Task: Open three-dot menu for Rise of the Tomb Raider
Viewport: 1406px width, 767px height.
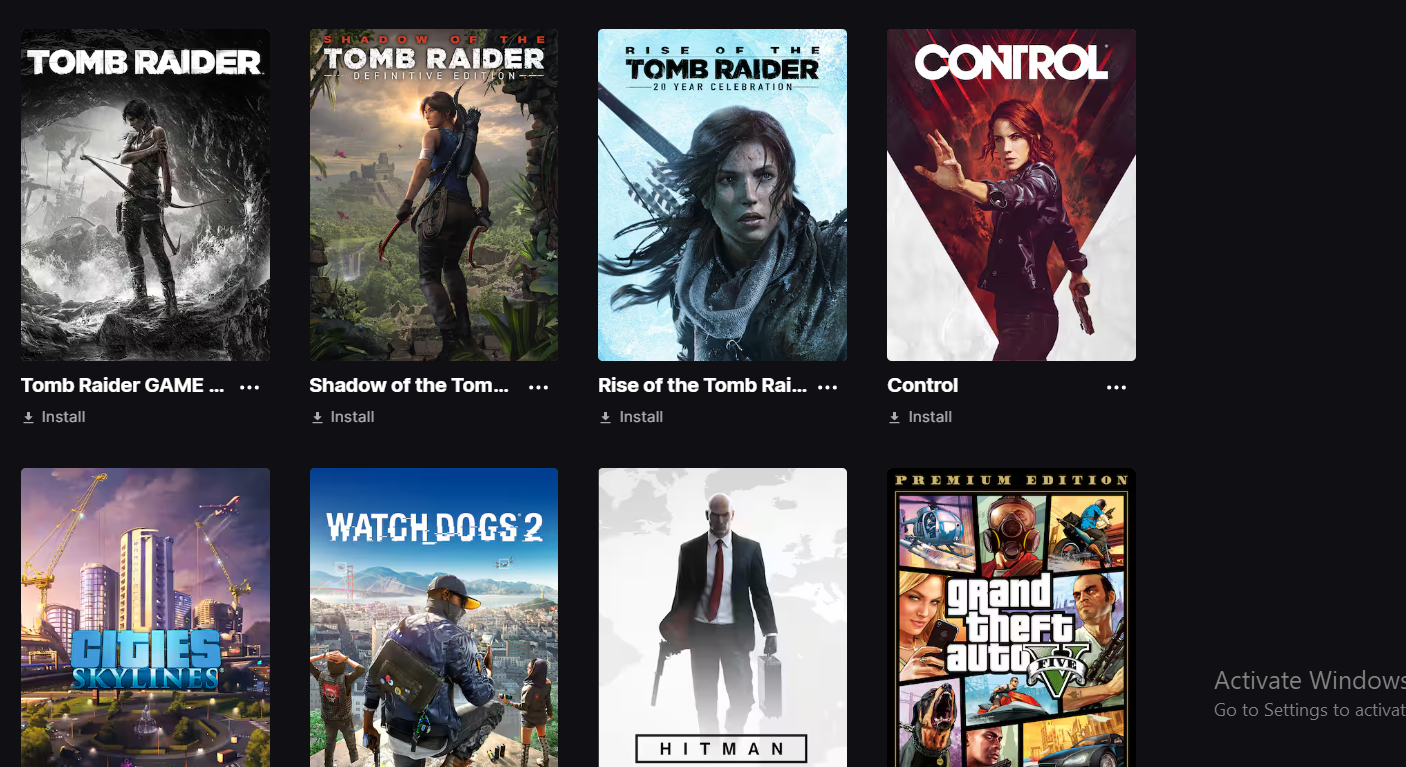Action: (827, 387)
